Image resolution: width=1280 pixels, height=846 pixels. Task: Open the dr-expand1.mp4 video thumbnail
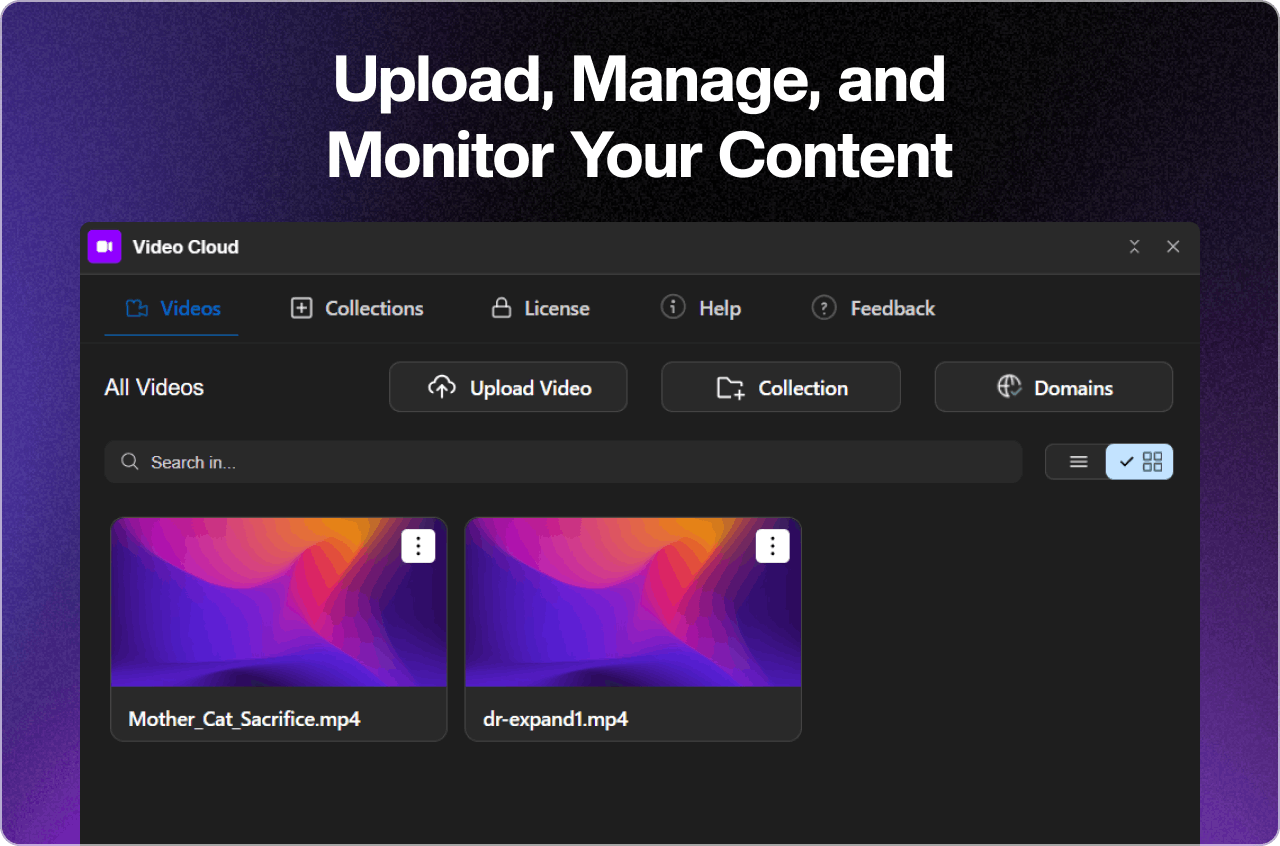(x=632, y=601)
